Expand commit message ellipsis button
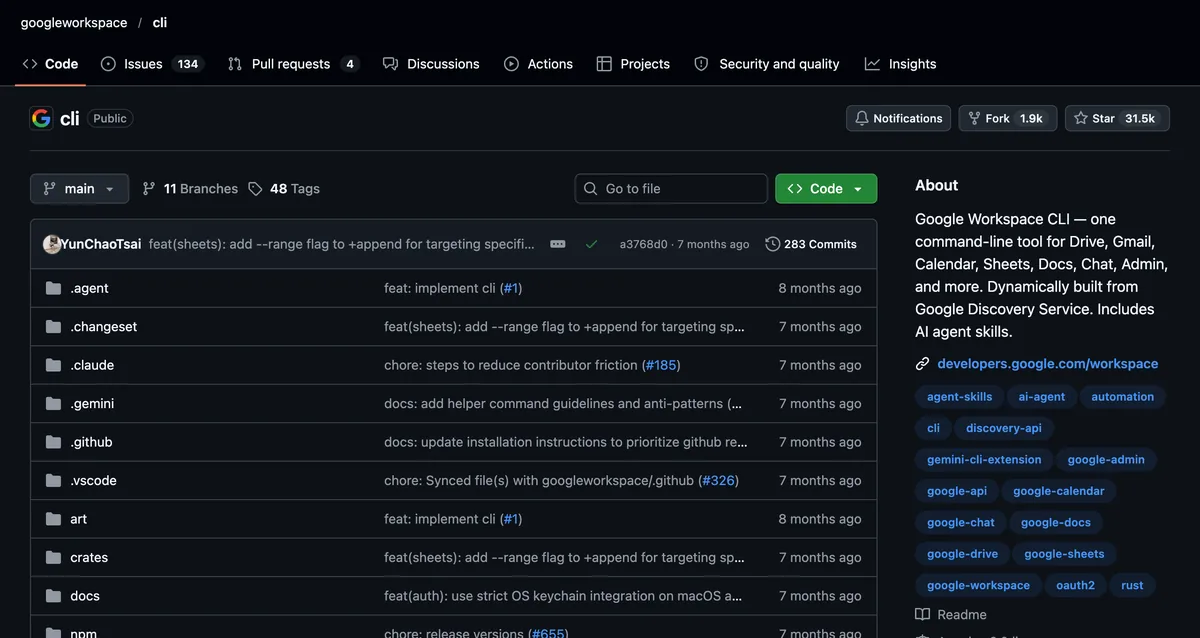 point(558,244)
